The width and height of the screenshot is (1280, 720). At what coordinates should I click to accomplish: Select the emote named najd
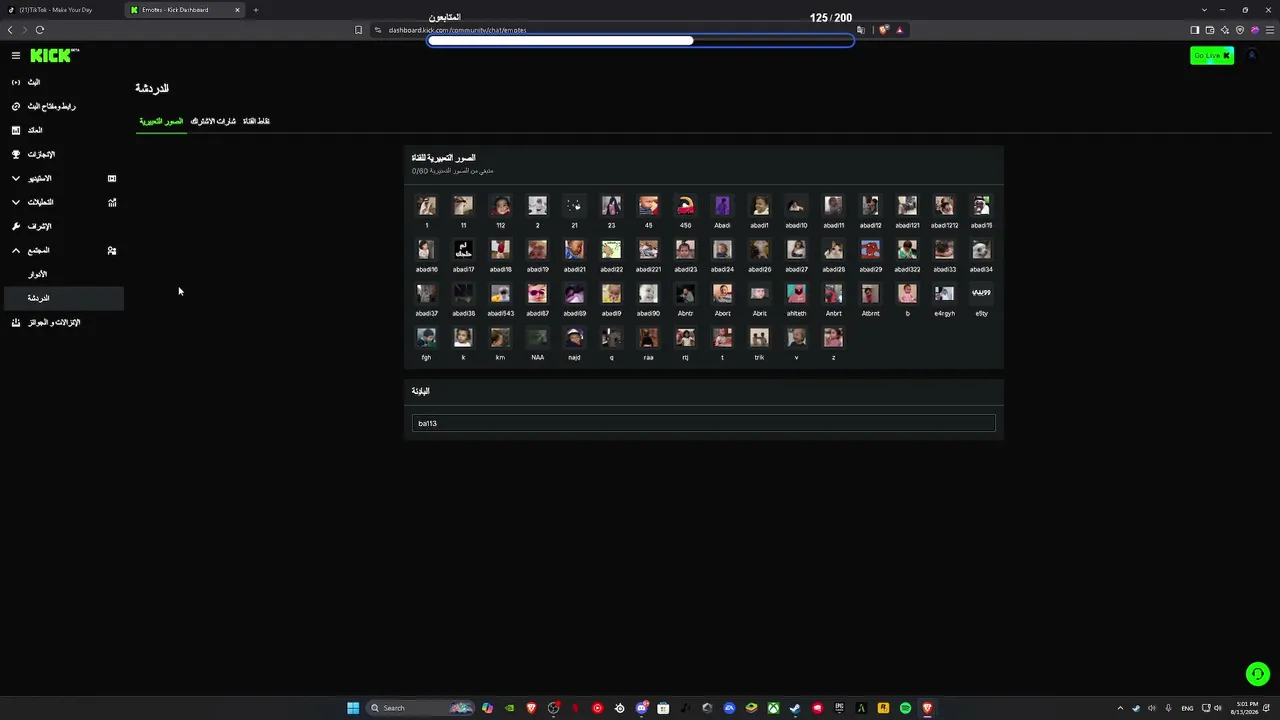pyautogui.click(x=574, y=338)
